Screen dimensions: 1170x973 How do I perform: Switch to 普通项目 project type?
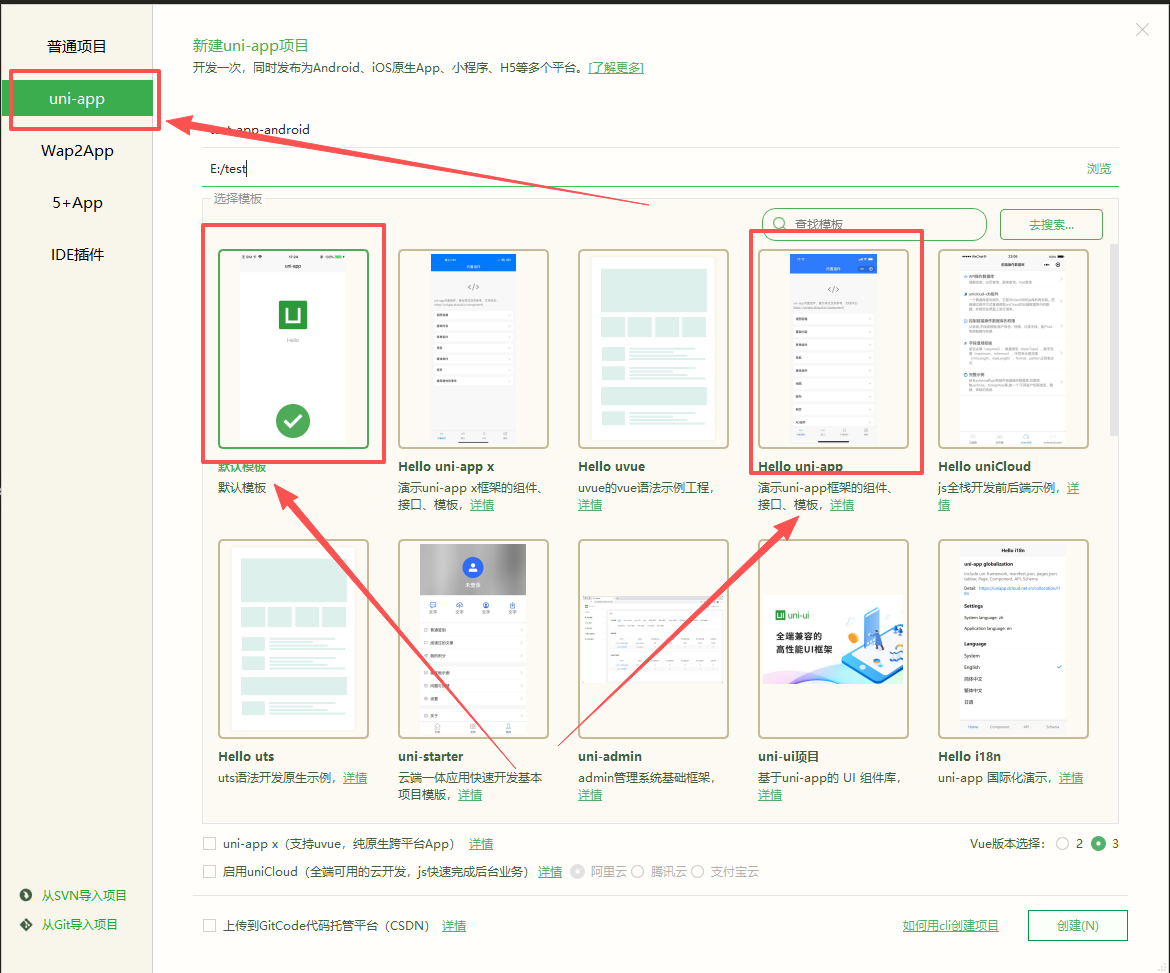77,46
